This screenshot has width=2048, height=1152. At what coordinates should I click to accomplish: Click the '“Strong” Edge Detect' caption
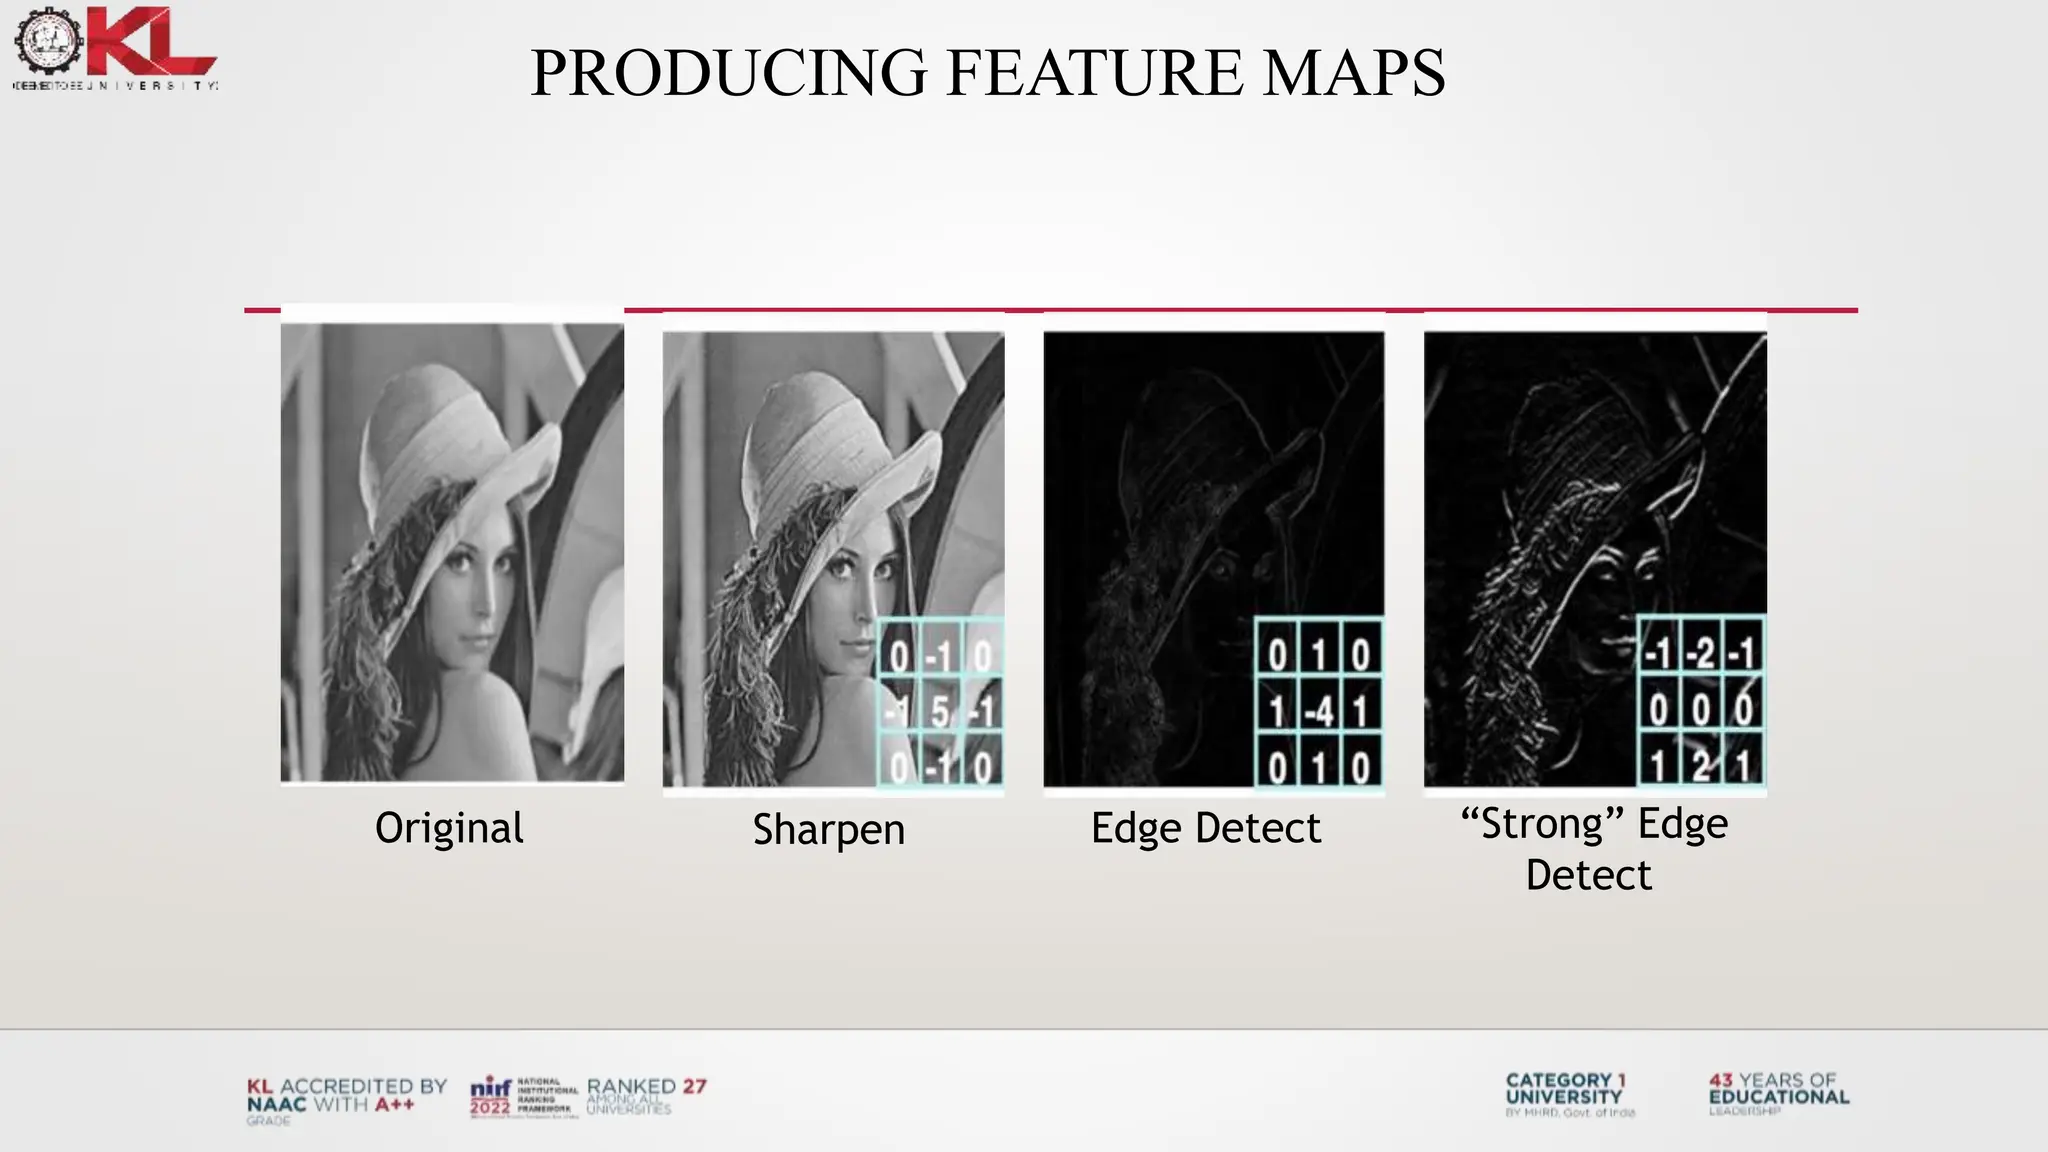(1593, 849)
